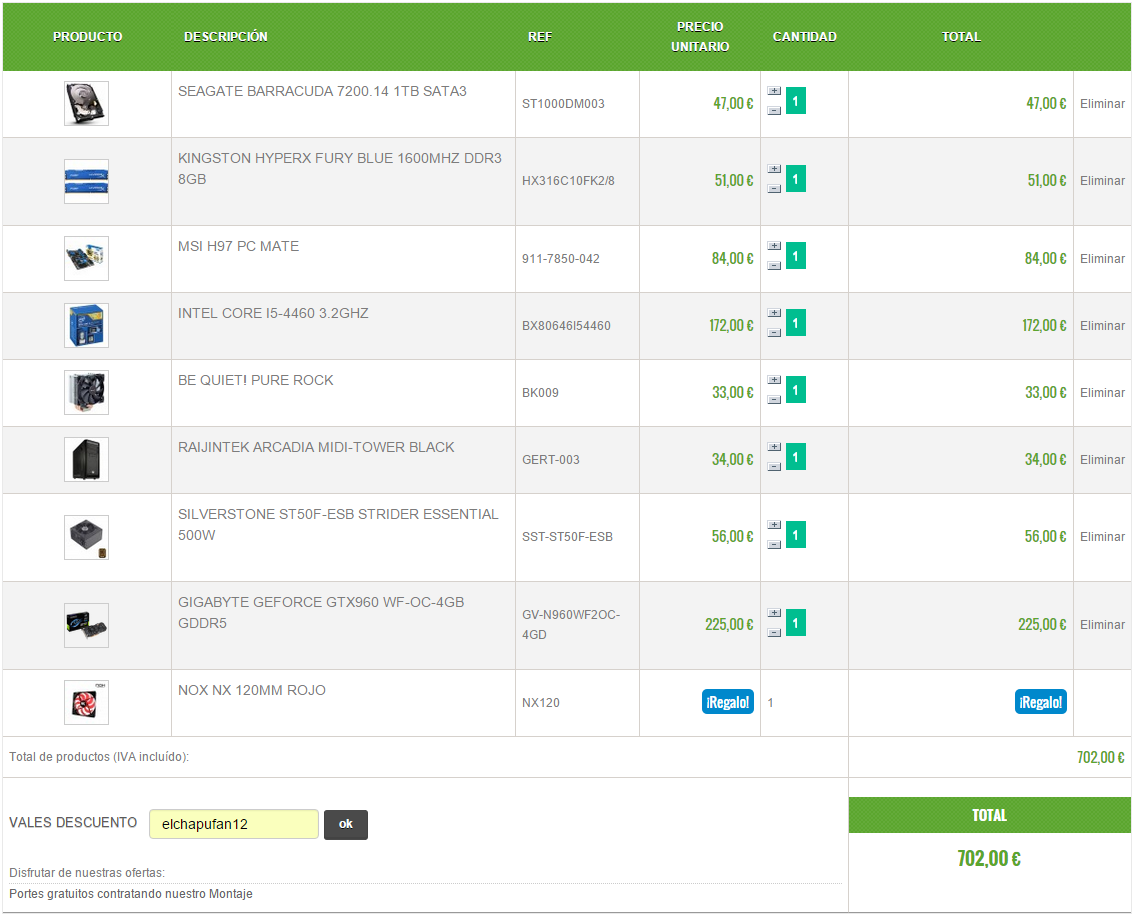Open GIGABYTE GEFORCE GTX960 WF-OC-4GB description
The image size is (1137, 918).
(321, 613)
